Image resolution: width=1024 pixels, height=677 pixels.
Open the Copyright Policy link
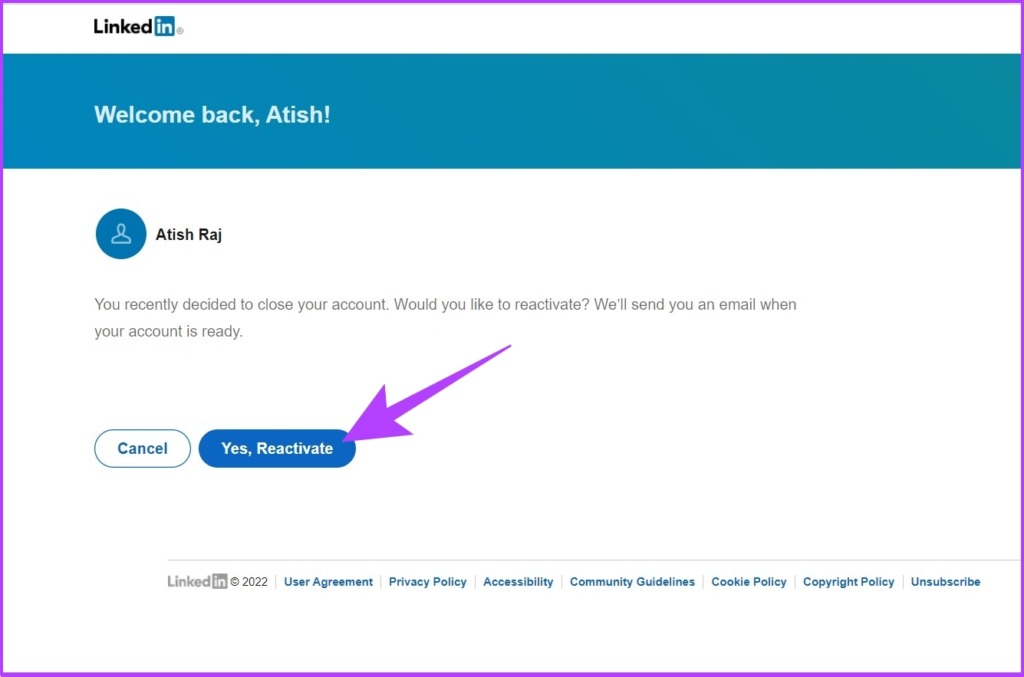(848, 582)
